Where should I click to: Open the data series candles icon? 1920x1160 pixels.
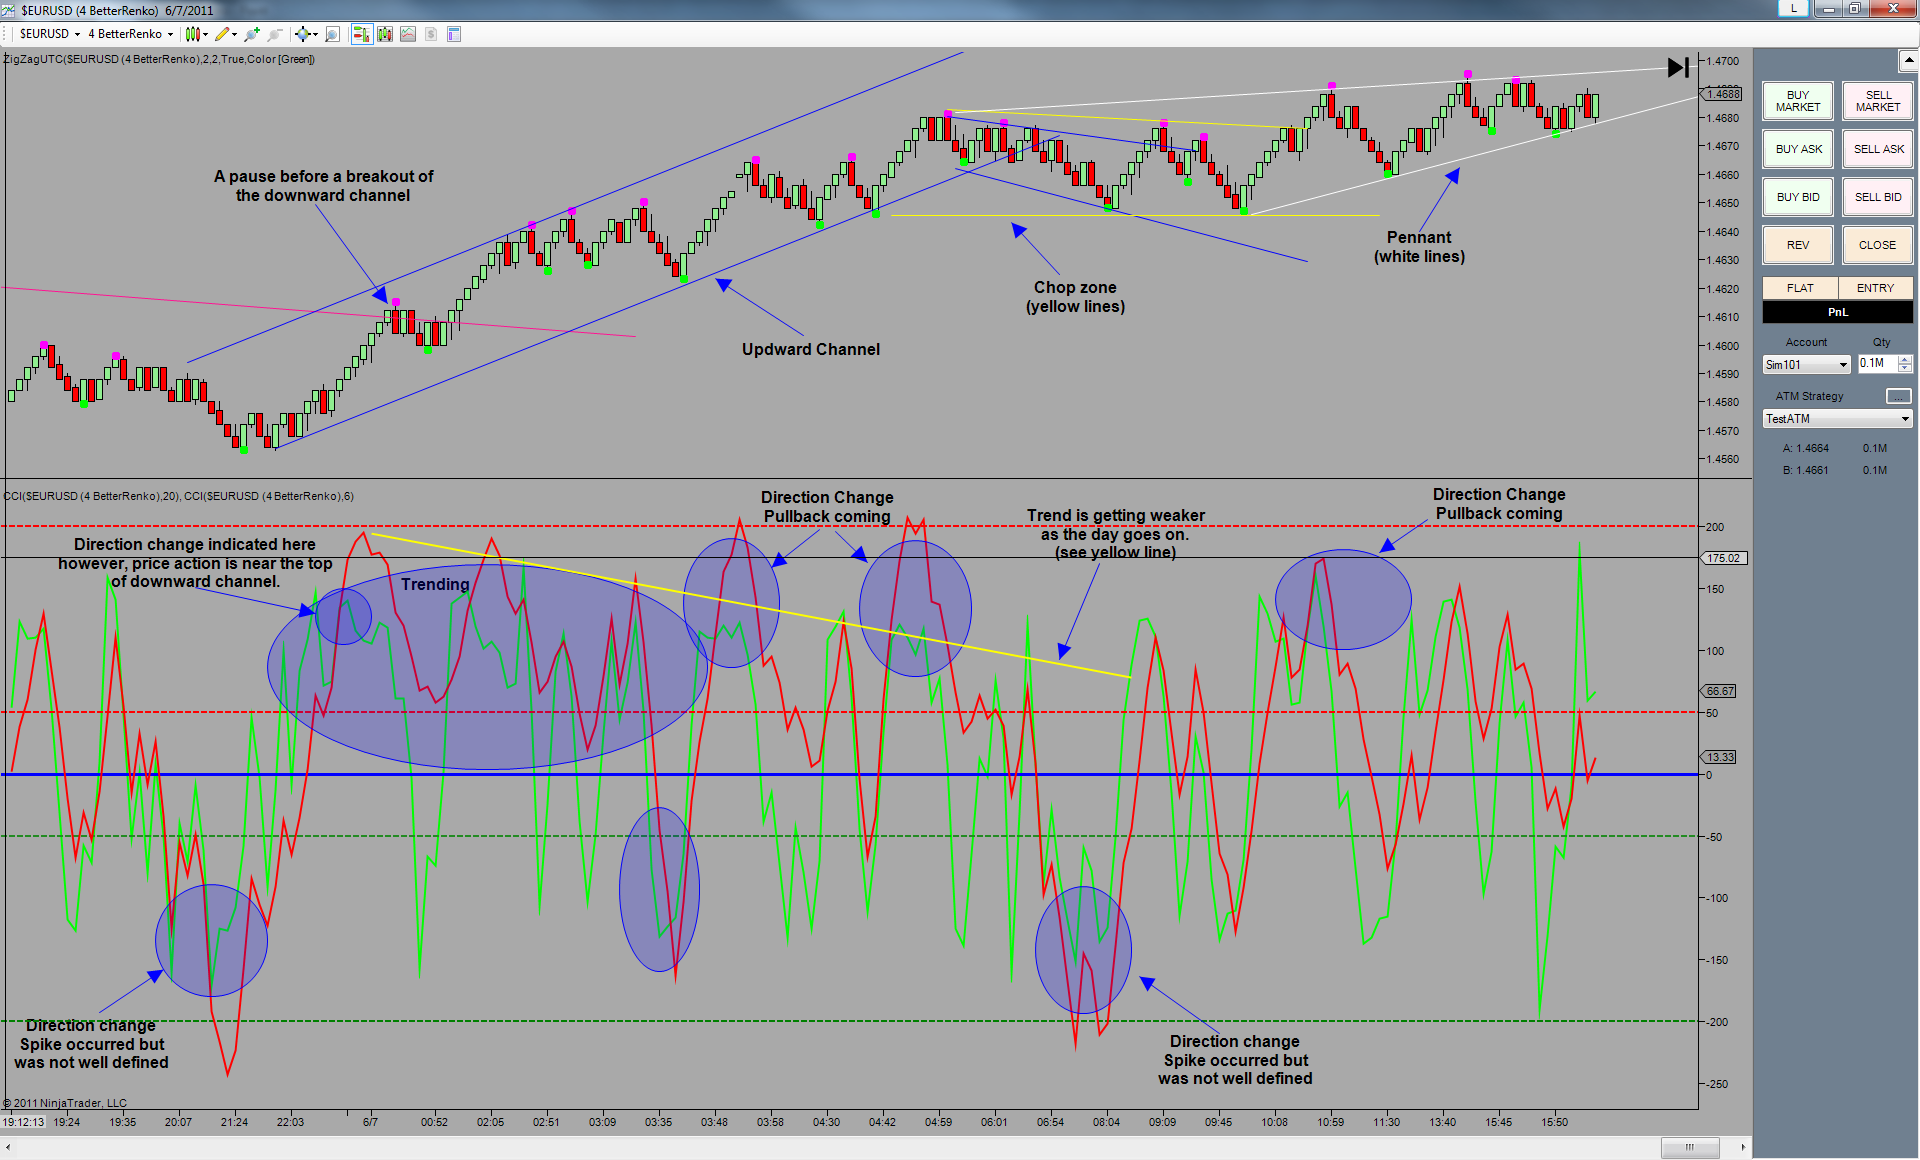tap(385, 34)
